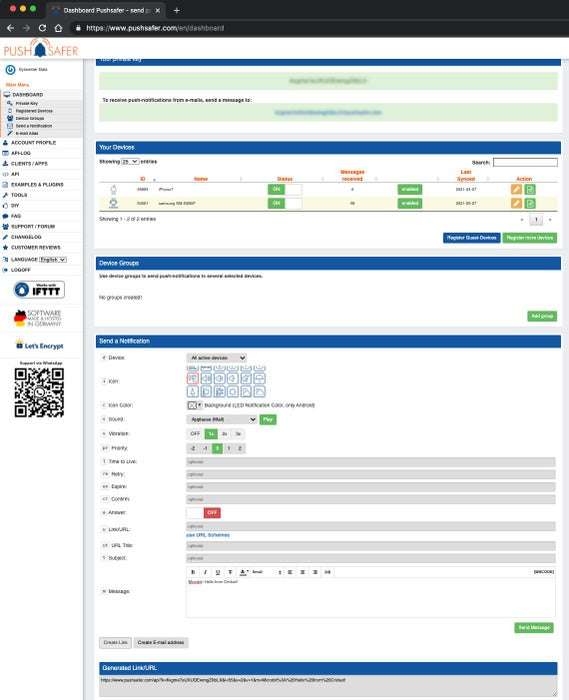Screen dimensions: 569x700
Task: Select the red-highlighted notification icon
Action: point(193,379)
